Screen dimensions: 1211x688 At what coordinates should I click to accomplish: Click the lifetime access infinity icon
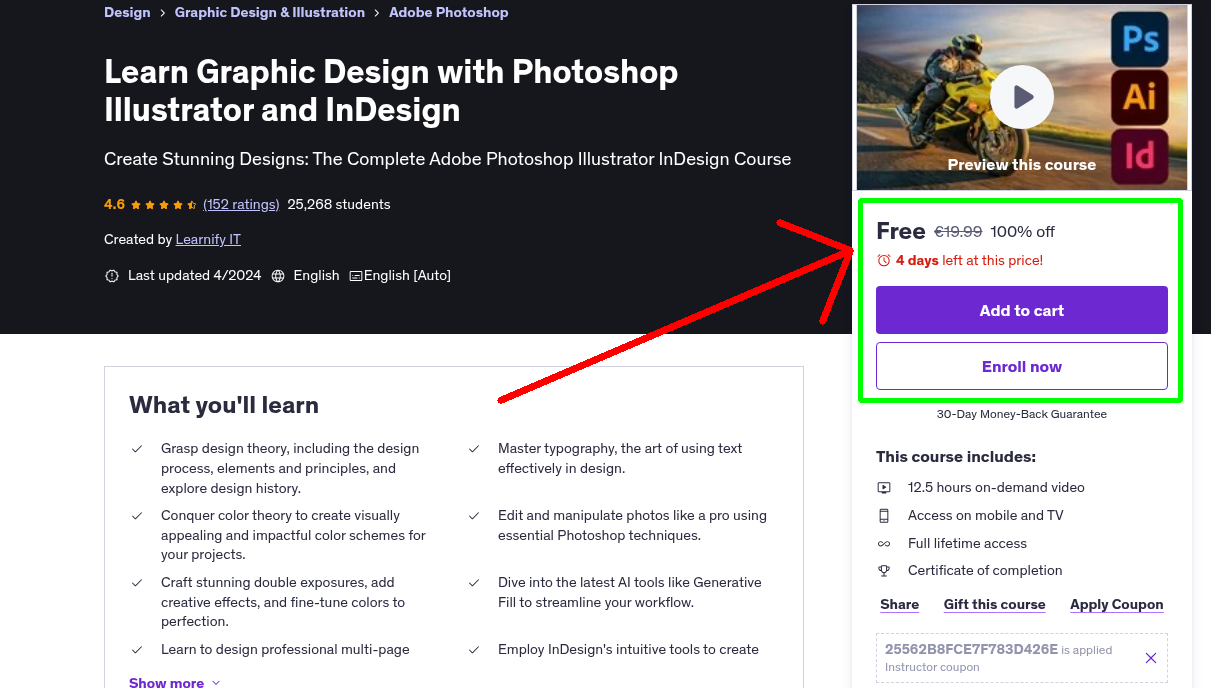click(884, 544)
